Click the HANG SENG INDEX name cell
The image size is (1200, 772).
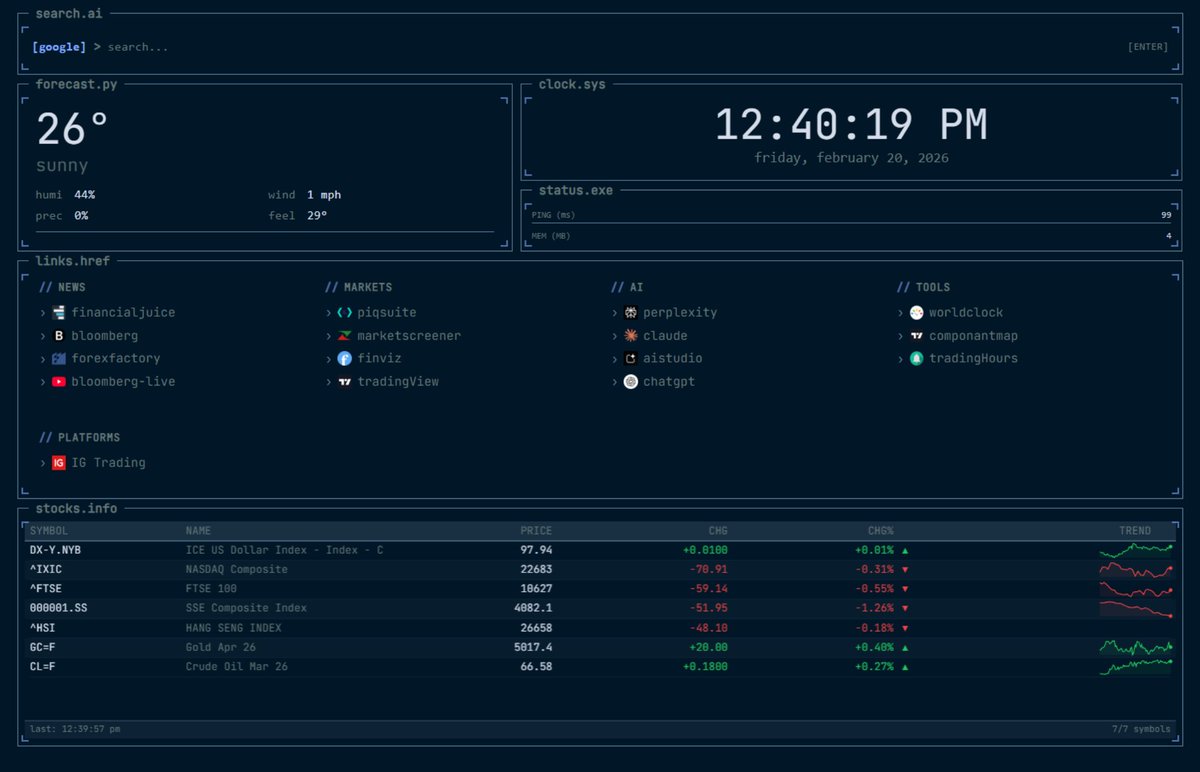coord(233,628)
